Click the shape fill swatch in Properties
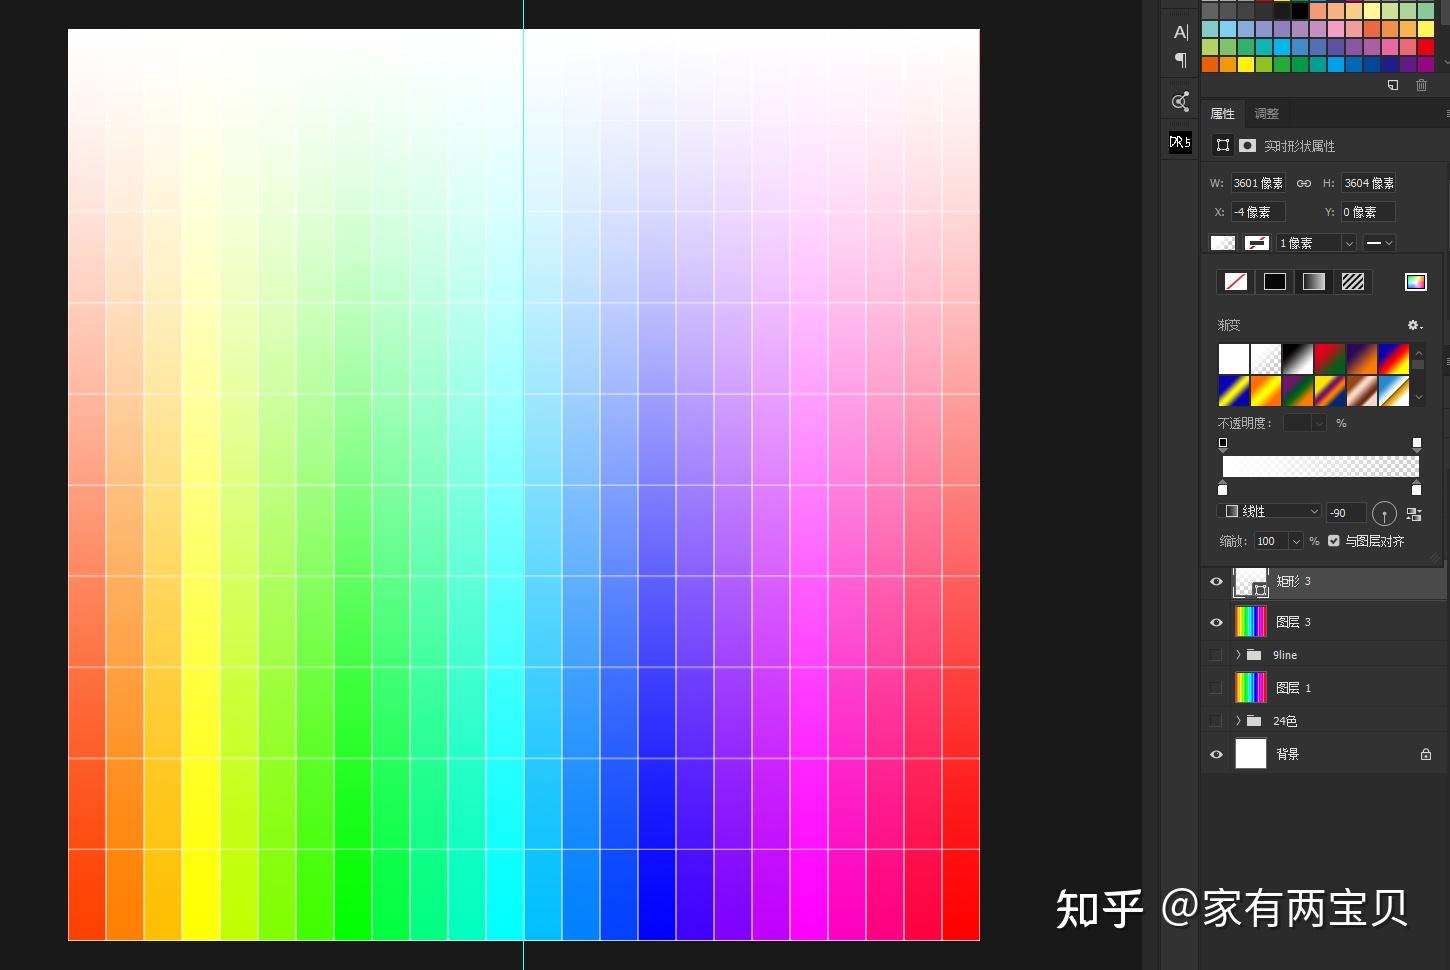Screen dimensions: 1450x970 click(1222, 243)
